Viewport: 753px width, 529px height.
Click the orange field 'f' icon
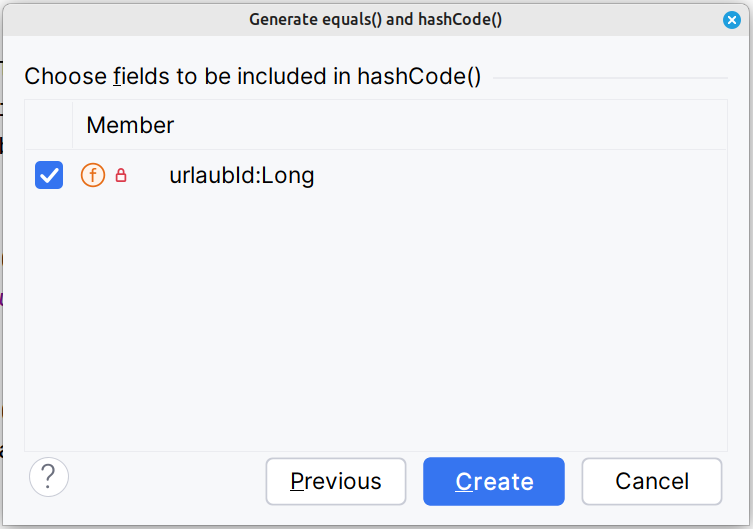click(93, 176)
